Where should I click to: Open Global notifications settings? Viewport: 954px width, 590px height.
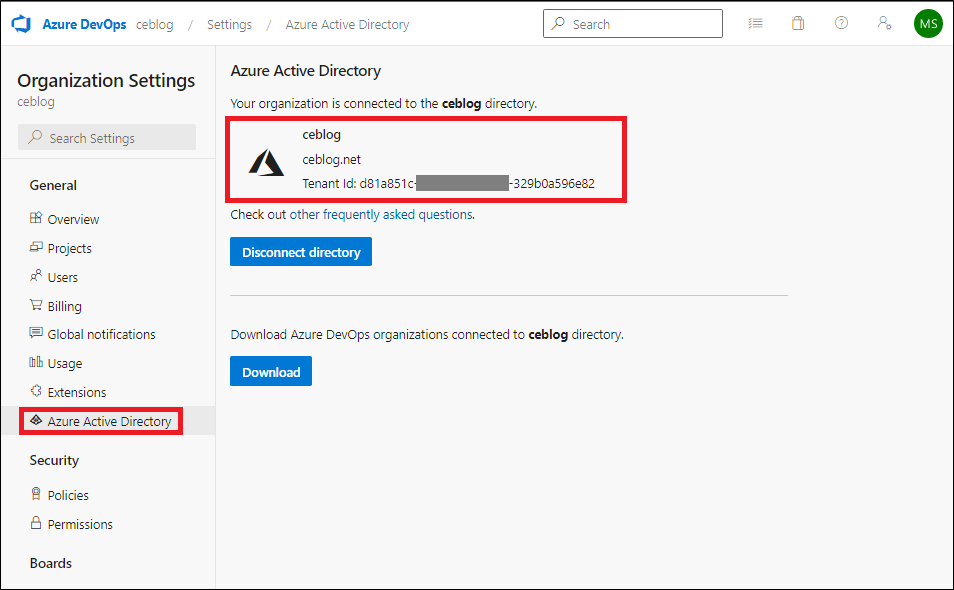(101, 334)
